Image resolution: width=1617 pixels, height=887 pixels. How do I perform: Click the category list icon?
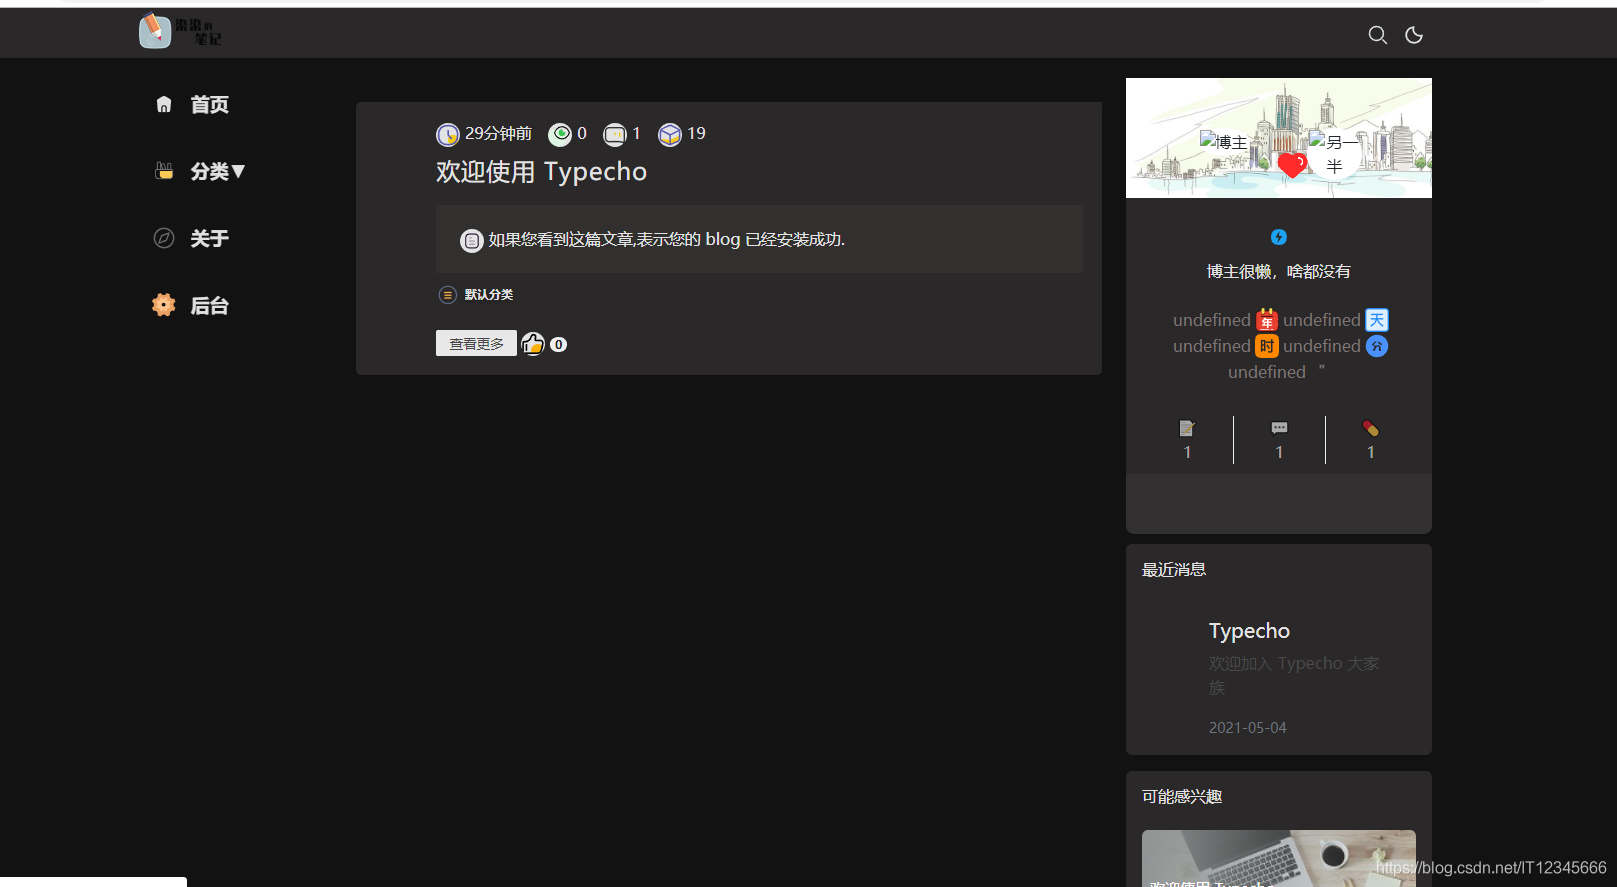[448, 295]
